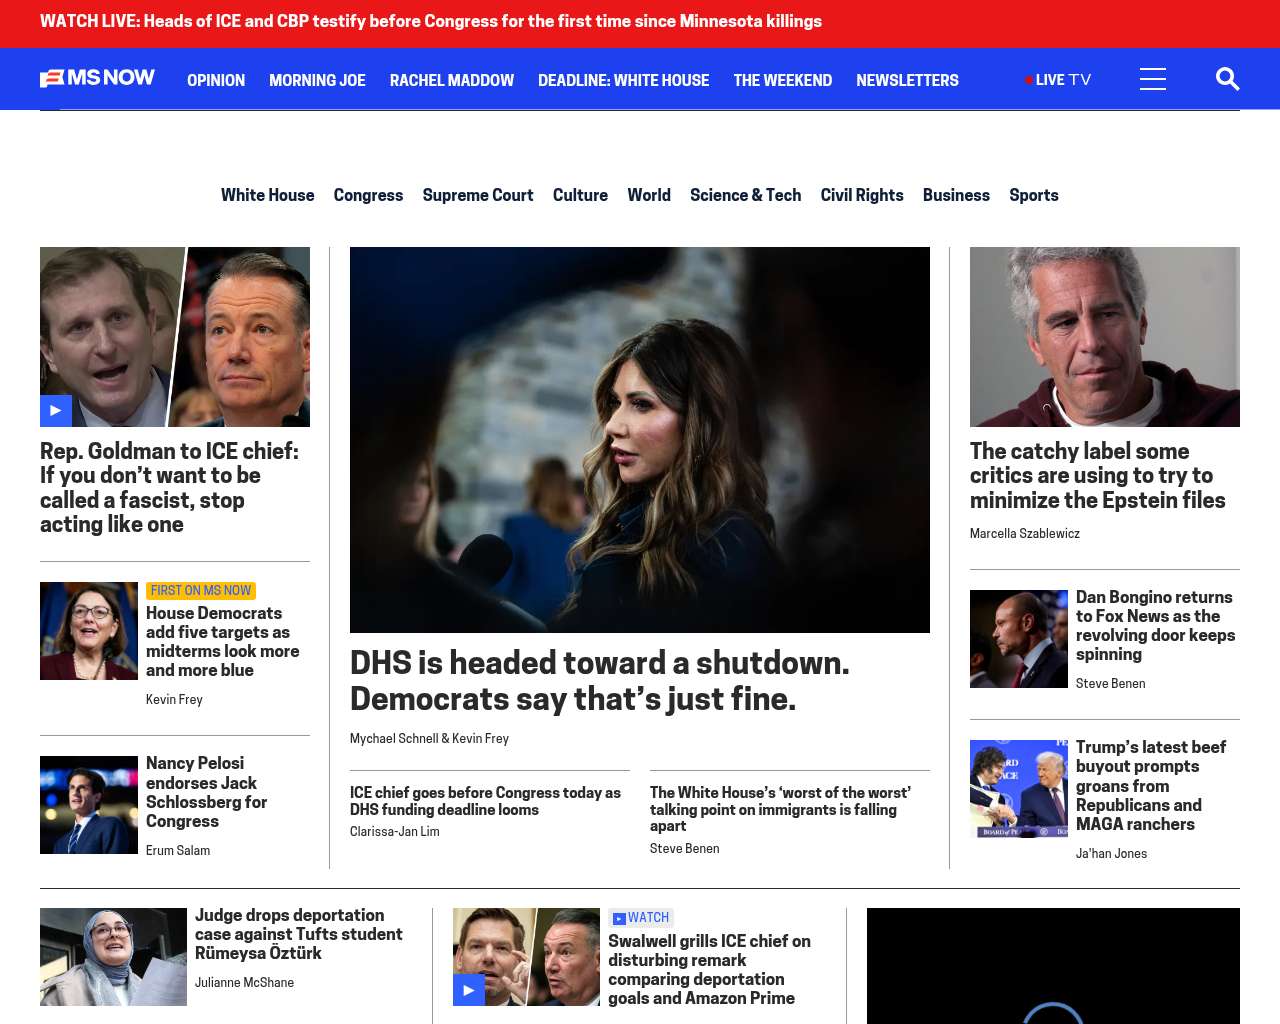Select the World topic tab
Viewport: 1280px width, 1024px height.
649,195
